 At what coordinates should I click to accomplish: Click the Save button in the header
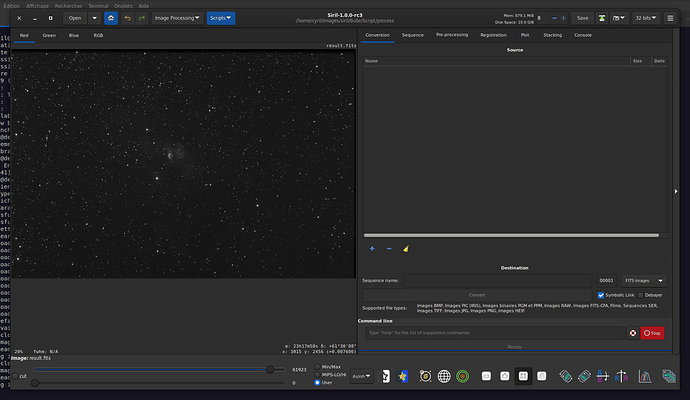pyautogui.click(x=582, y=18)
